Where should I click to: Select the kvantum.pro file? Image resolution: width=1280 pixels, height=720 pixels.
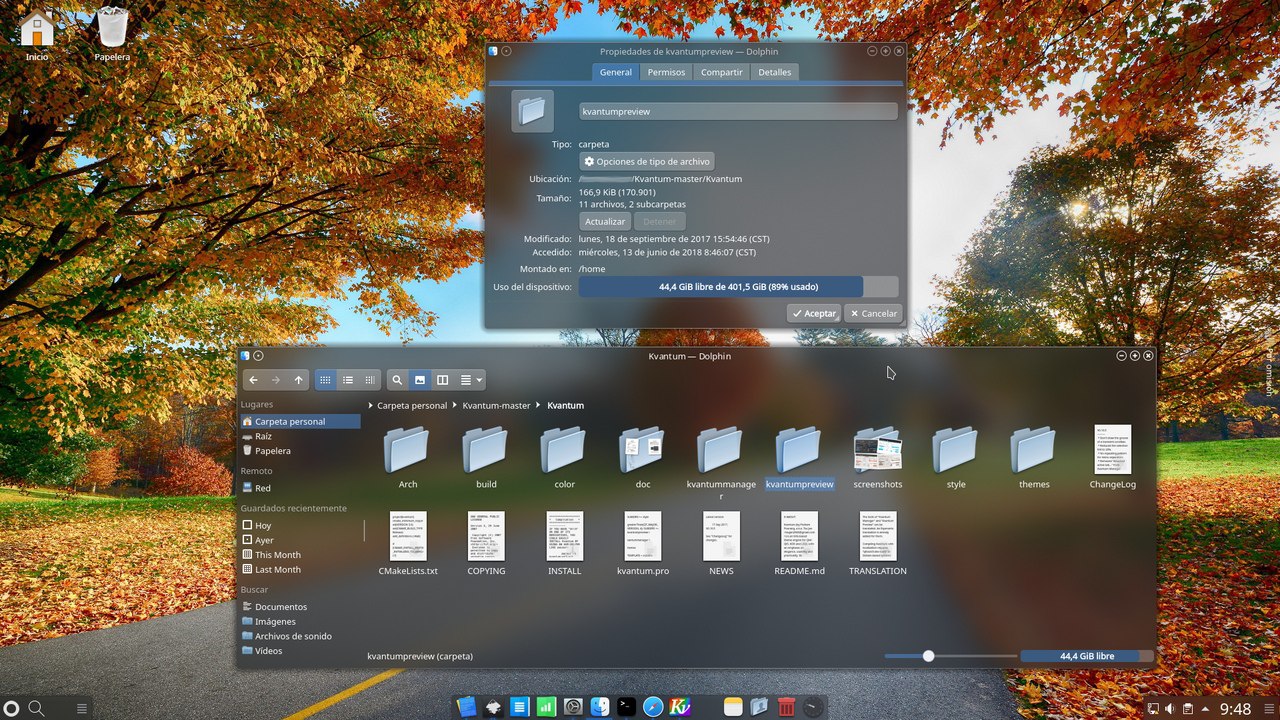642,544
